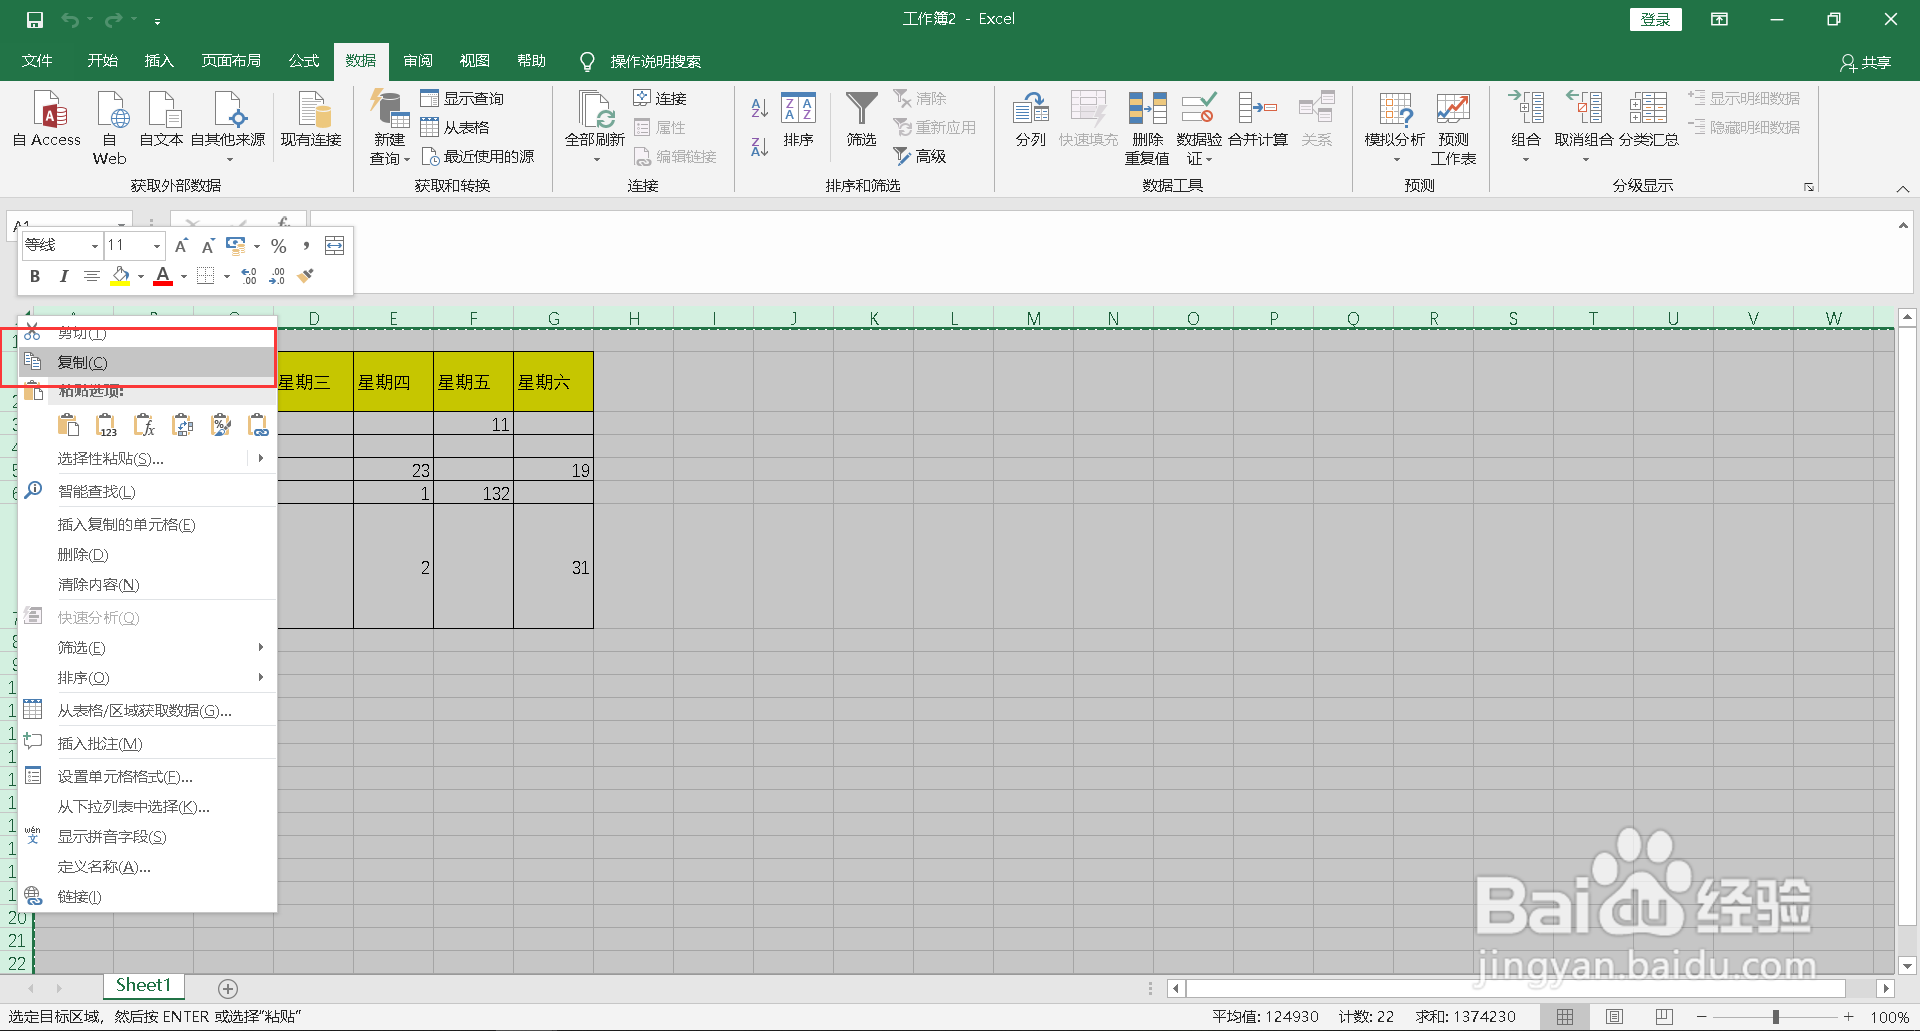Click Connections (连接) button in ribbon
This screenshot has width=1920, height=1031.
click(x=660, y=98)
